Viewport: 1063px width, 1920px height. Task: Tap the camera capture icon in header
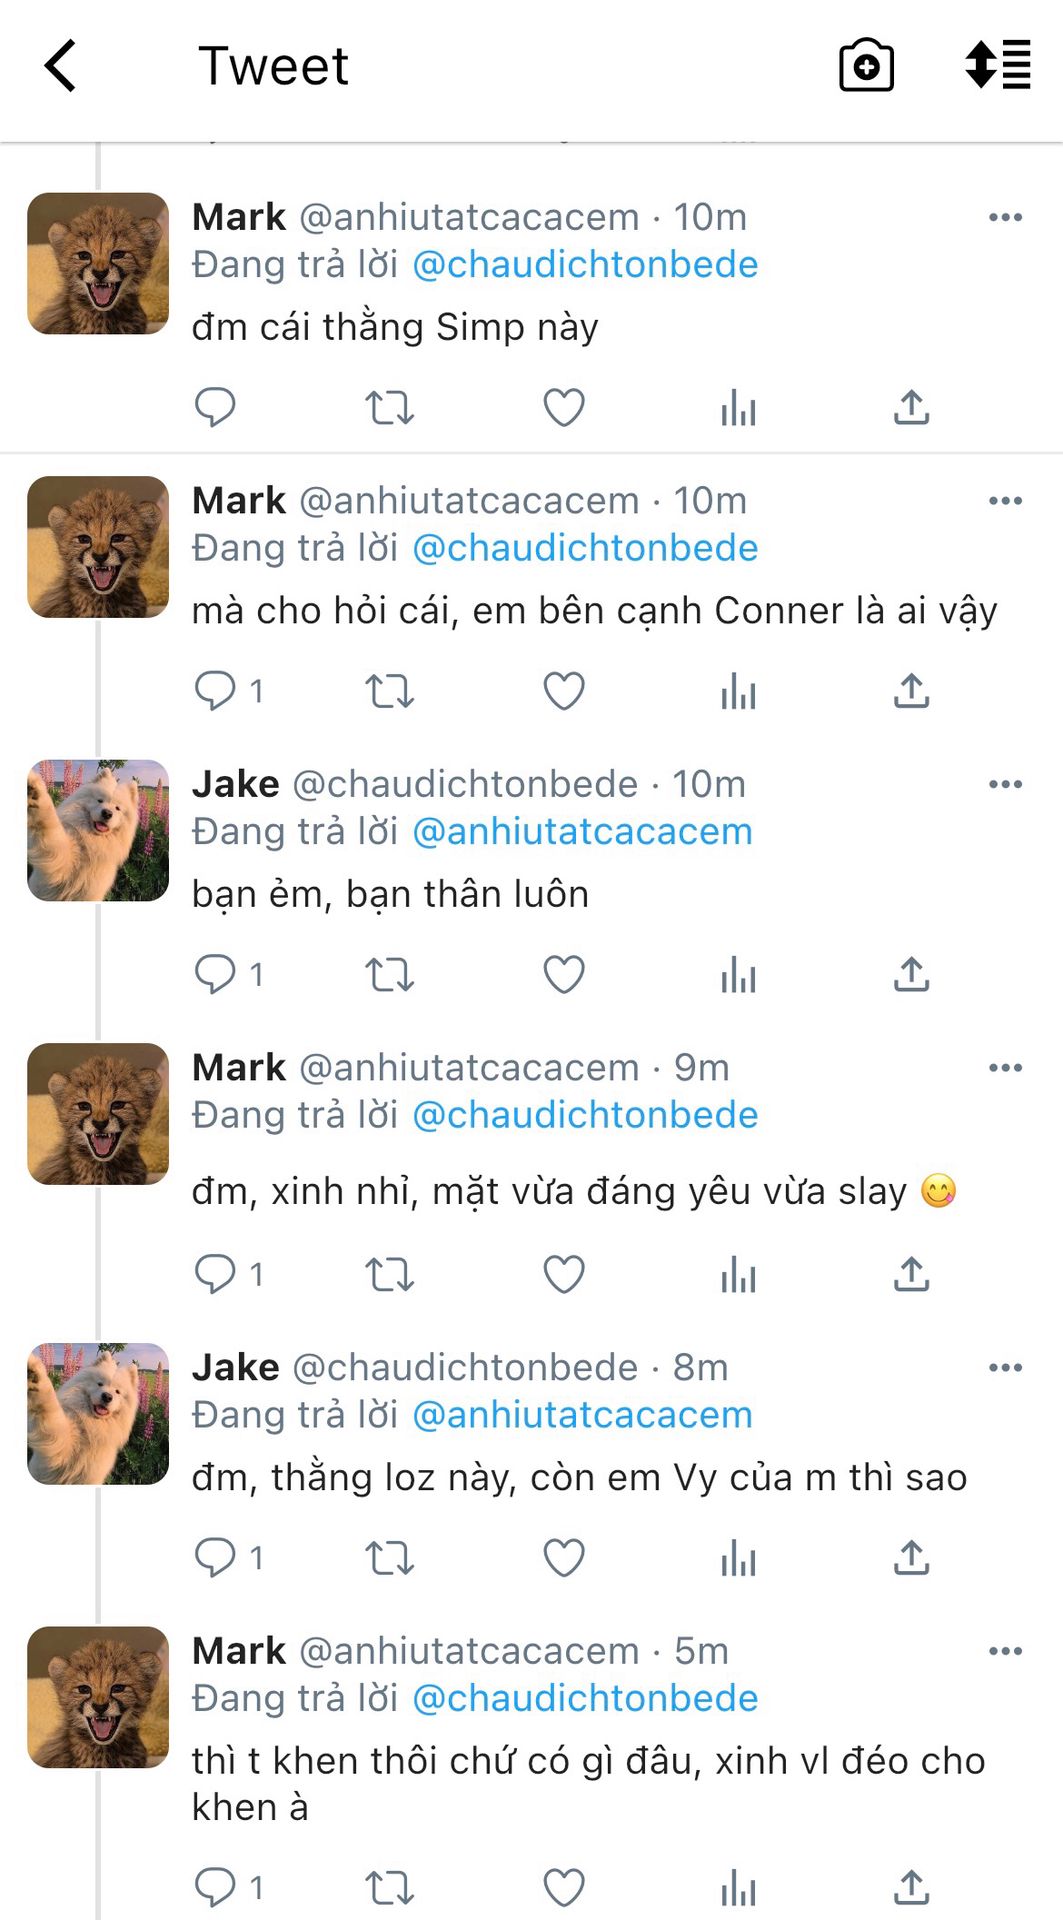(x=866, y=66)
